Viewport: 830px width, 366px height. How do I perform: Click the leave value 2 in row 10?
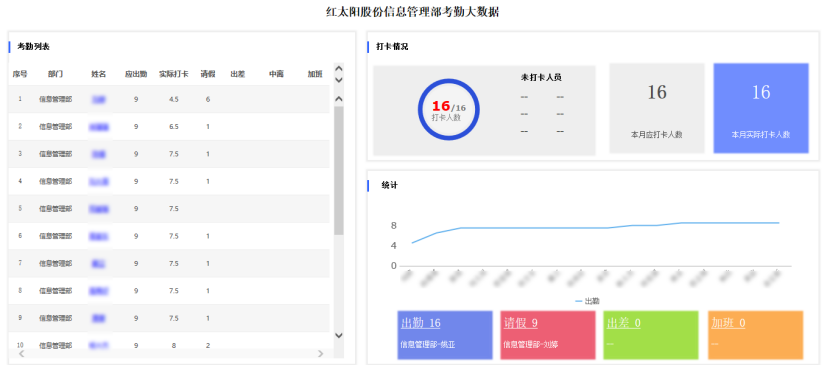point(208,345)
